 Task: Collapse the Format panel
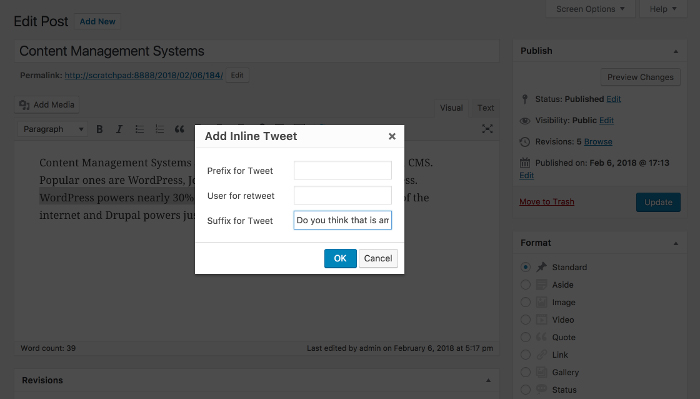click(x=675, y=243)
